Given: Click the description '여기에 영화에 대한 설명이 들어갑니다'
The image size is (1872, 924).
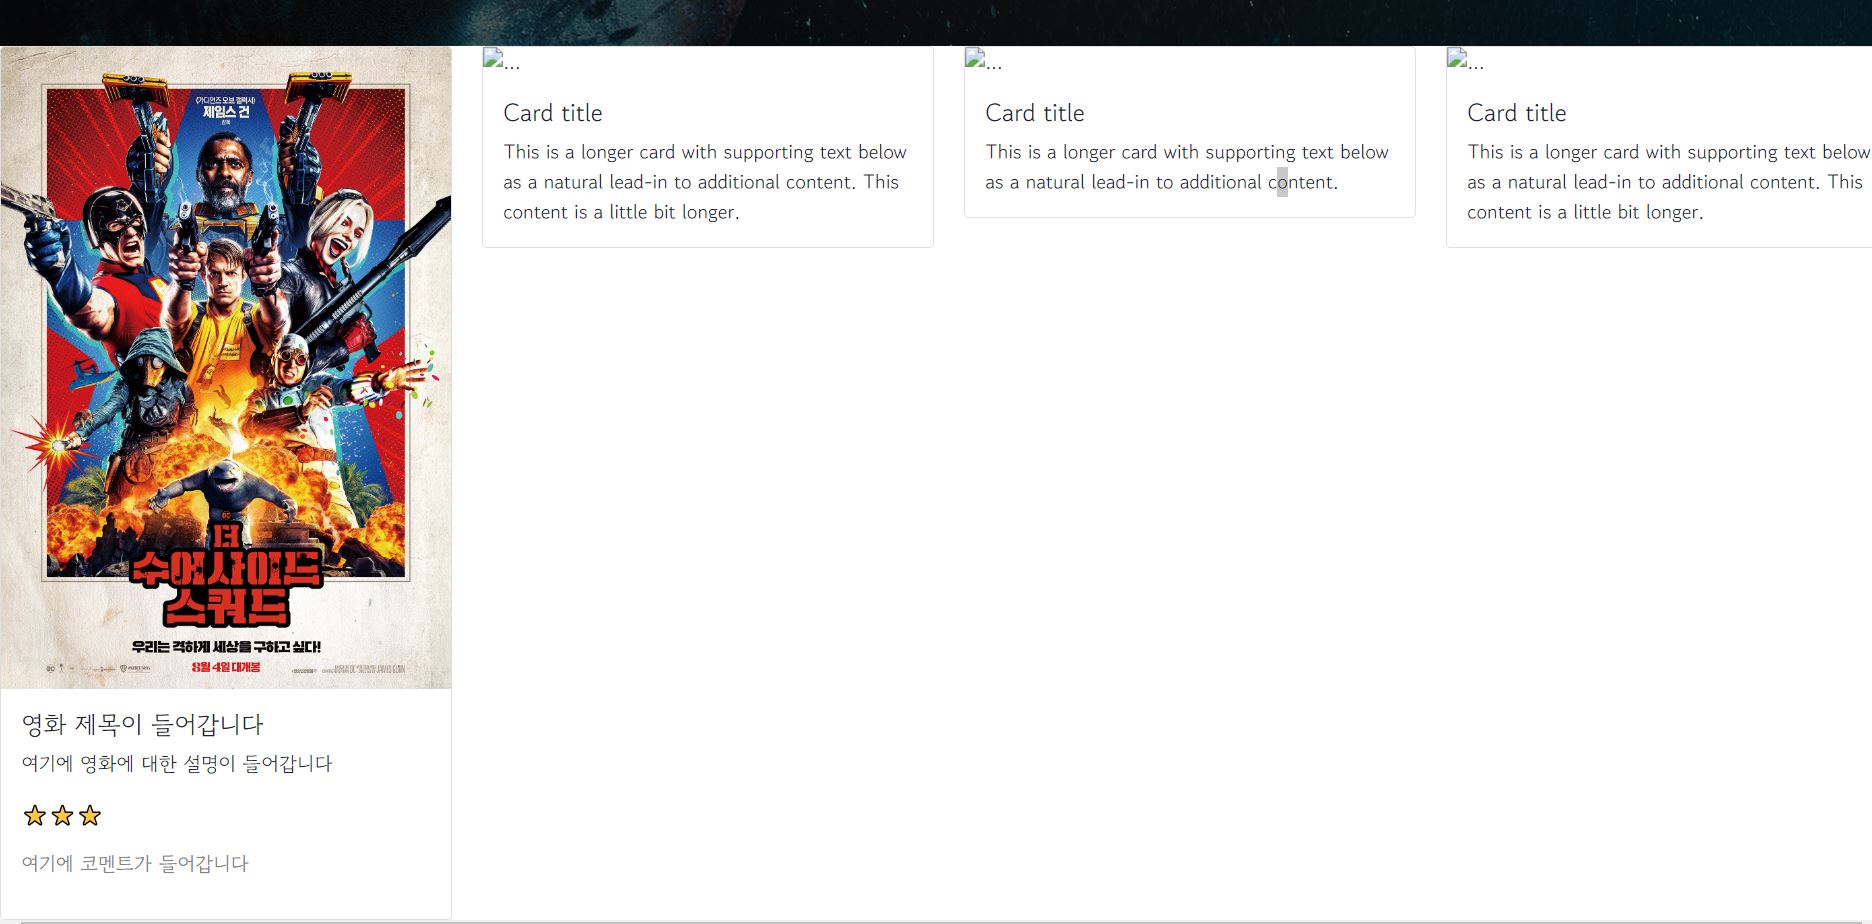Looking at the screenshot, I should tap(177, 764).
